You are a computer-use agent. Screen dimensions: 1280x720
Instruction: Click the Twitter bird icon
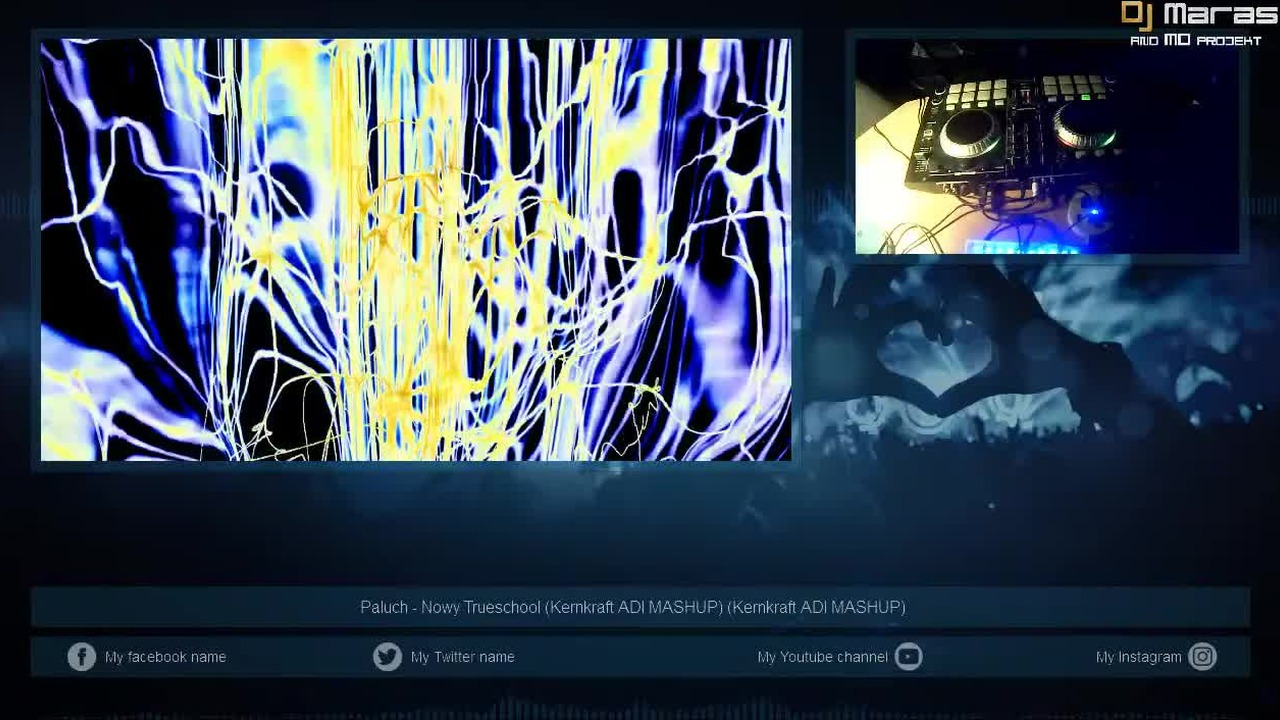click(387, 657)
